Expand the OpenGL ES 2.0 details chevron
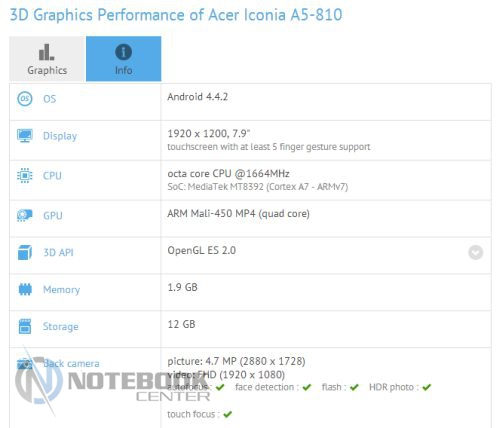 point(476,252)
